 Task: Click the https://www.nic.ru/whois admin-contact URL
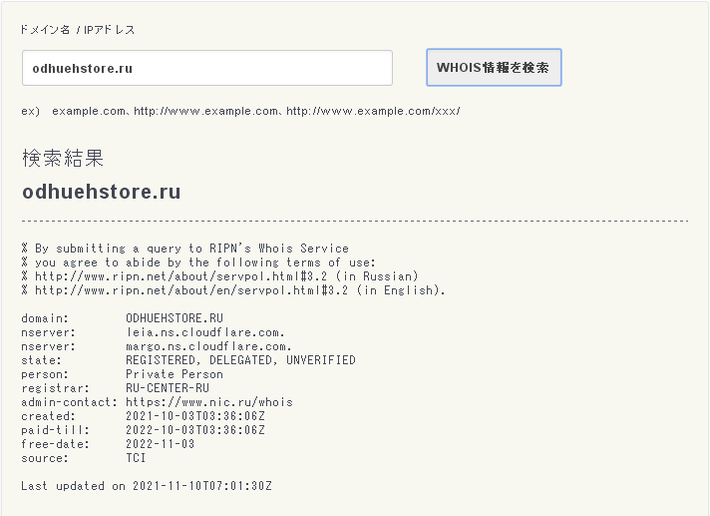pos(209,402)
